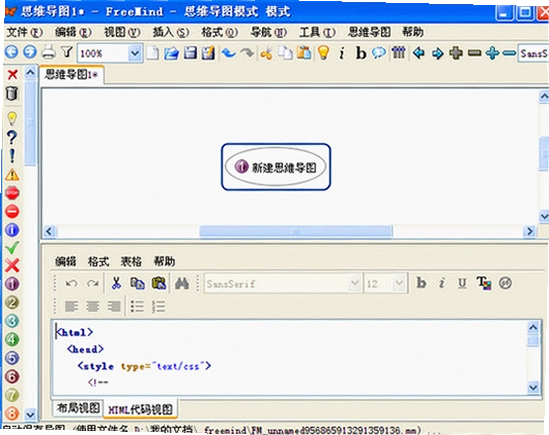Click the scissors cut icon in the main toolbar
The width and height of the screenshot is (549, 435).
pos(266,53)
